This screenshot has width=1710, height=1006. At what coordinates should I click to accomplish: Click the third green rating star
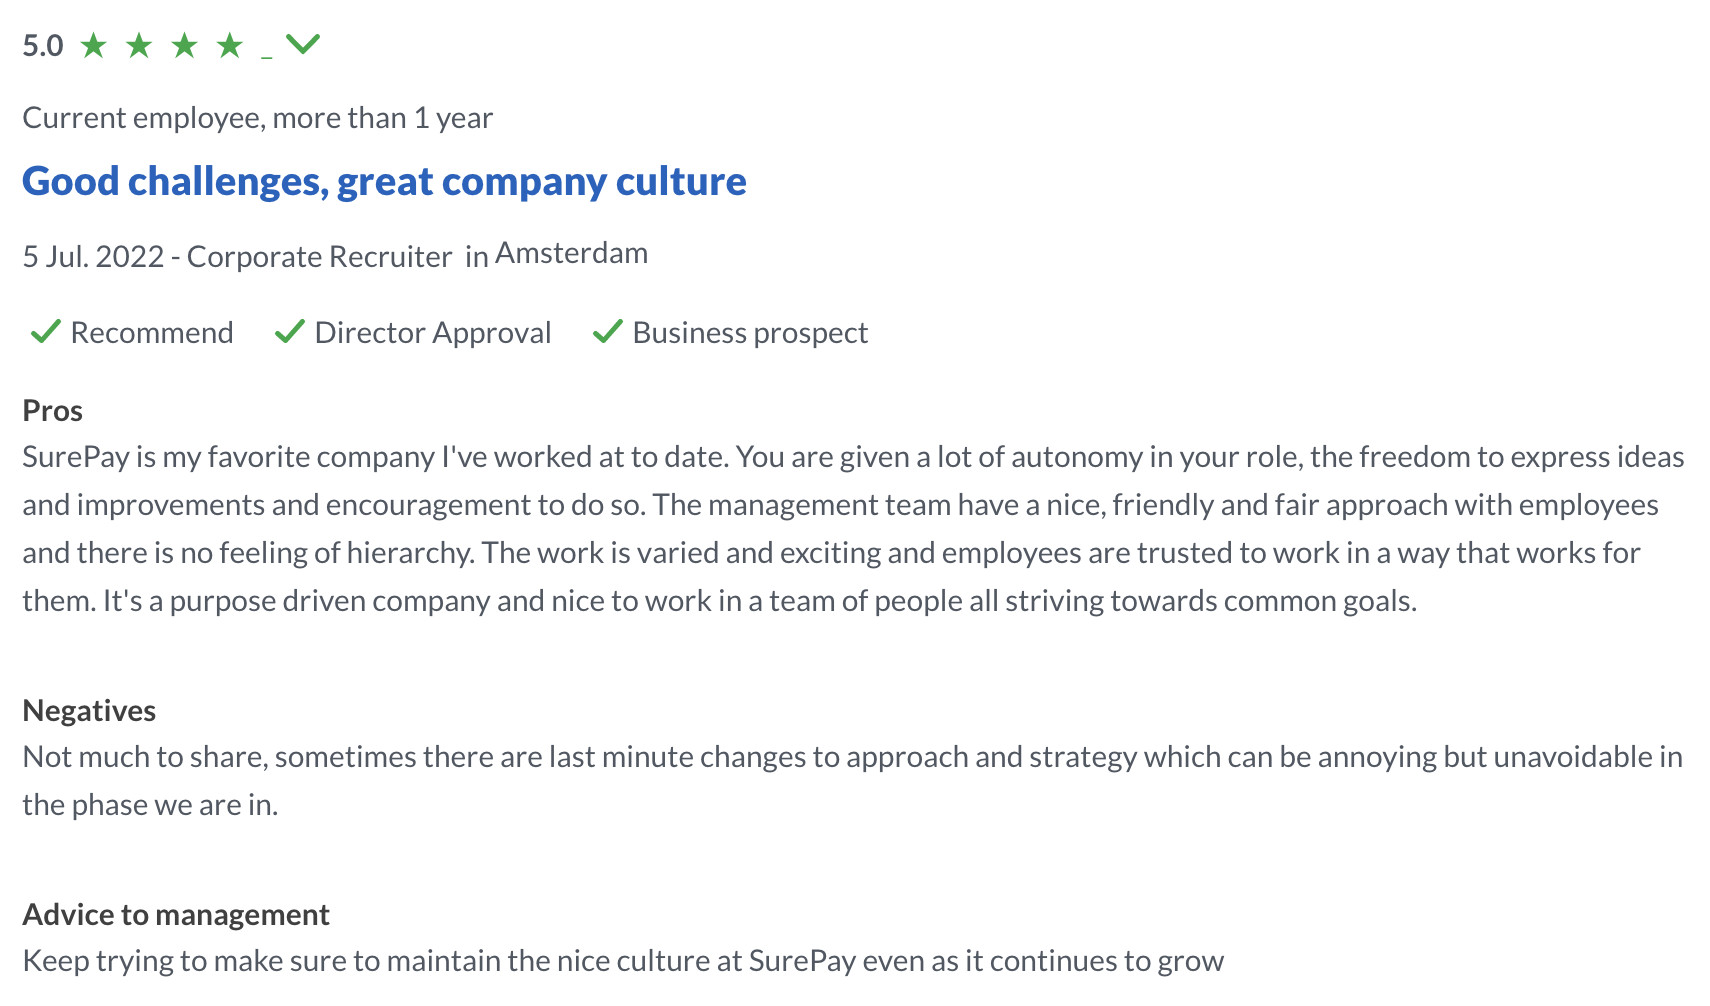tap(185, 45)
